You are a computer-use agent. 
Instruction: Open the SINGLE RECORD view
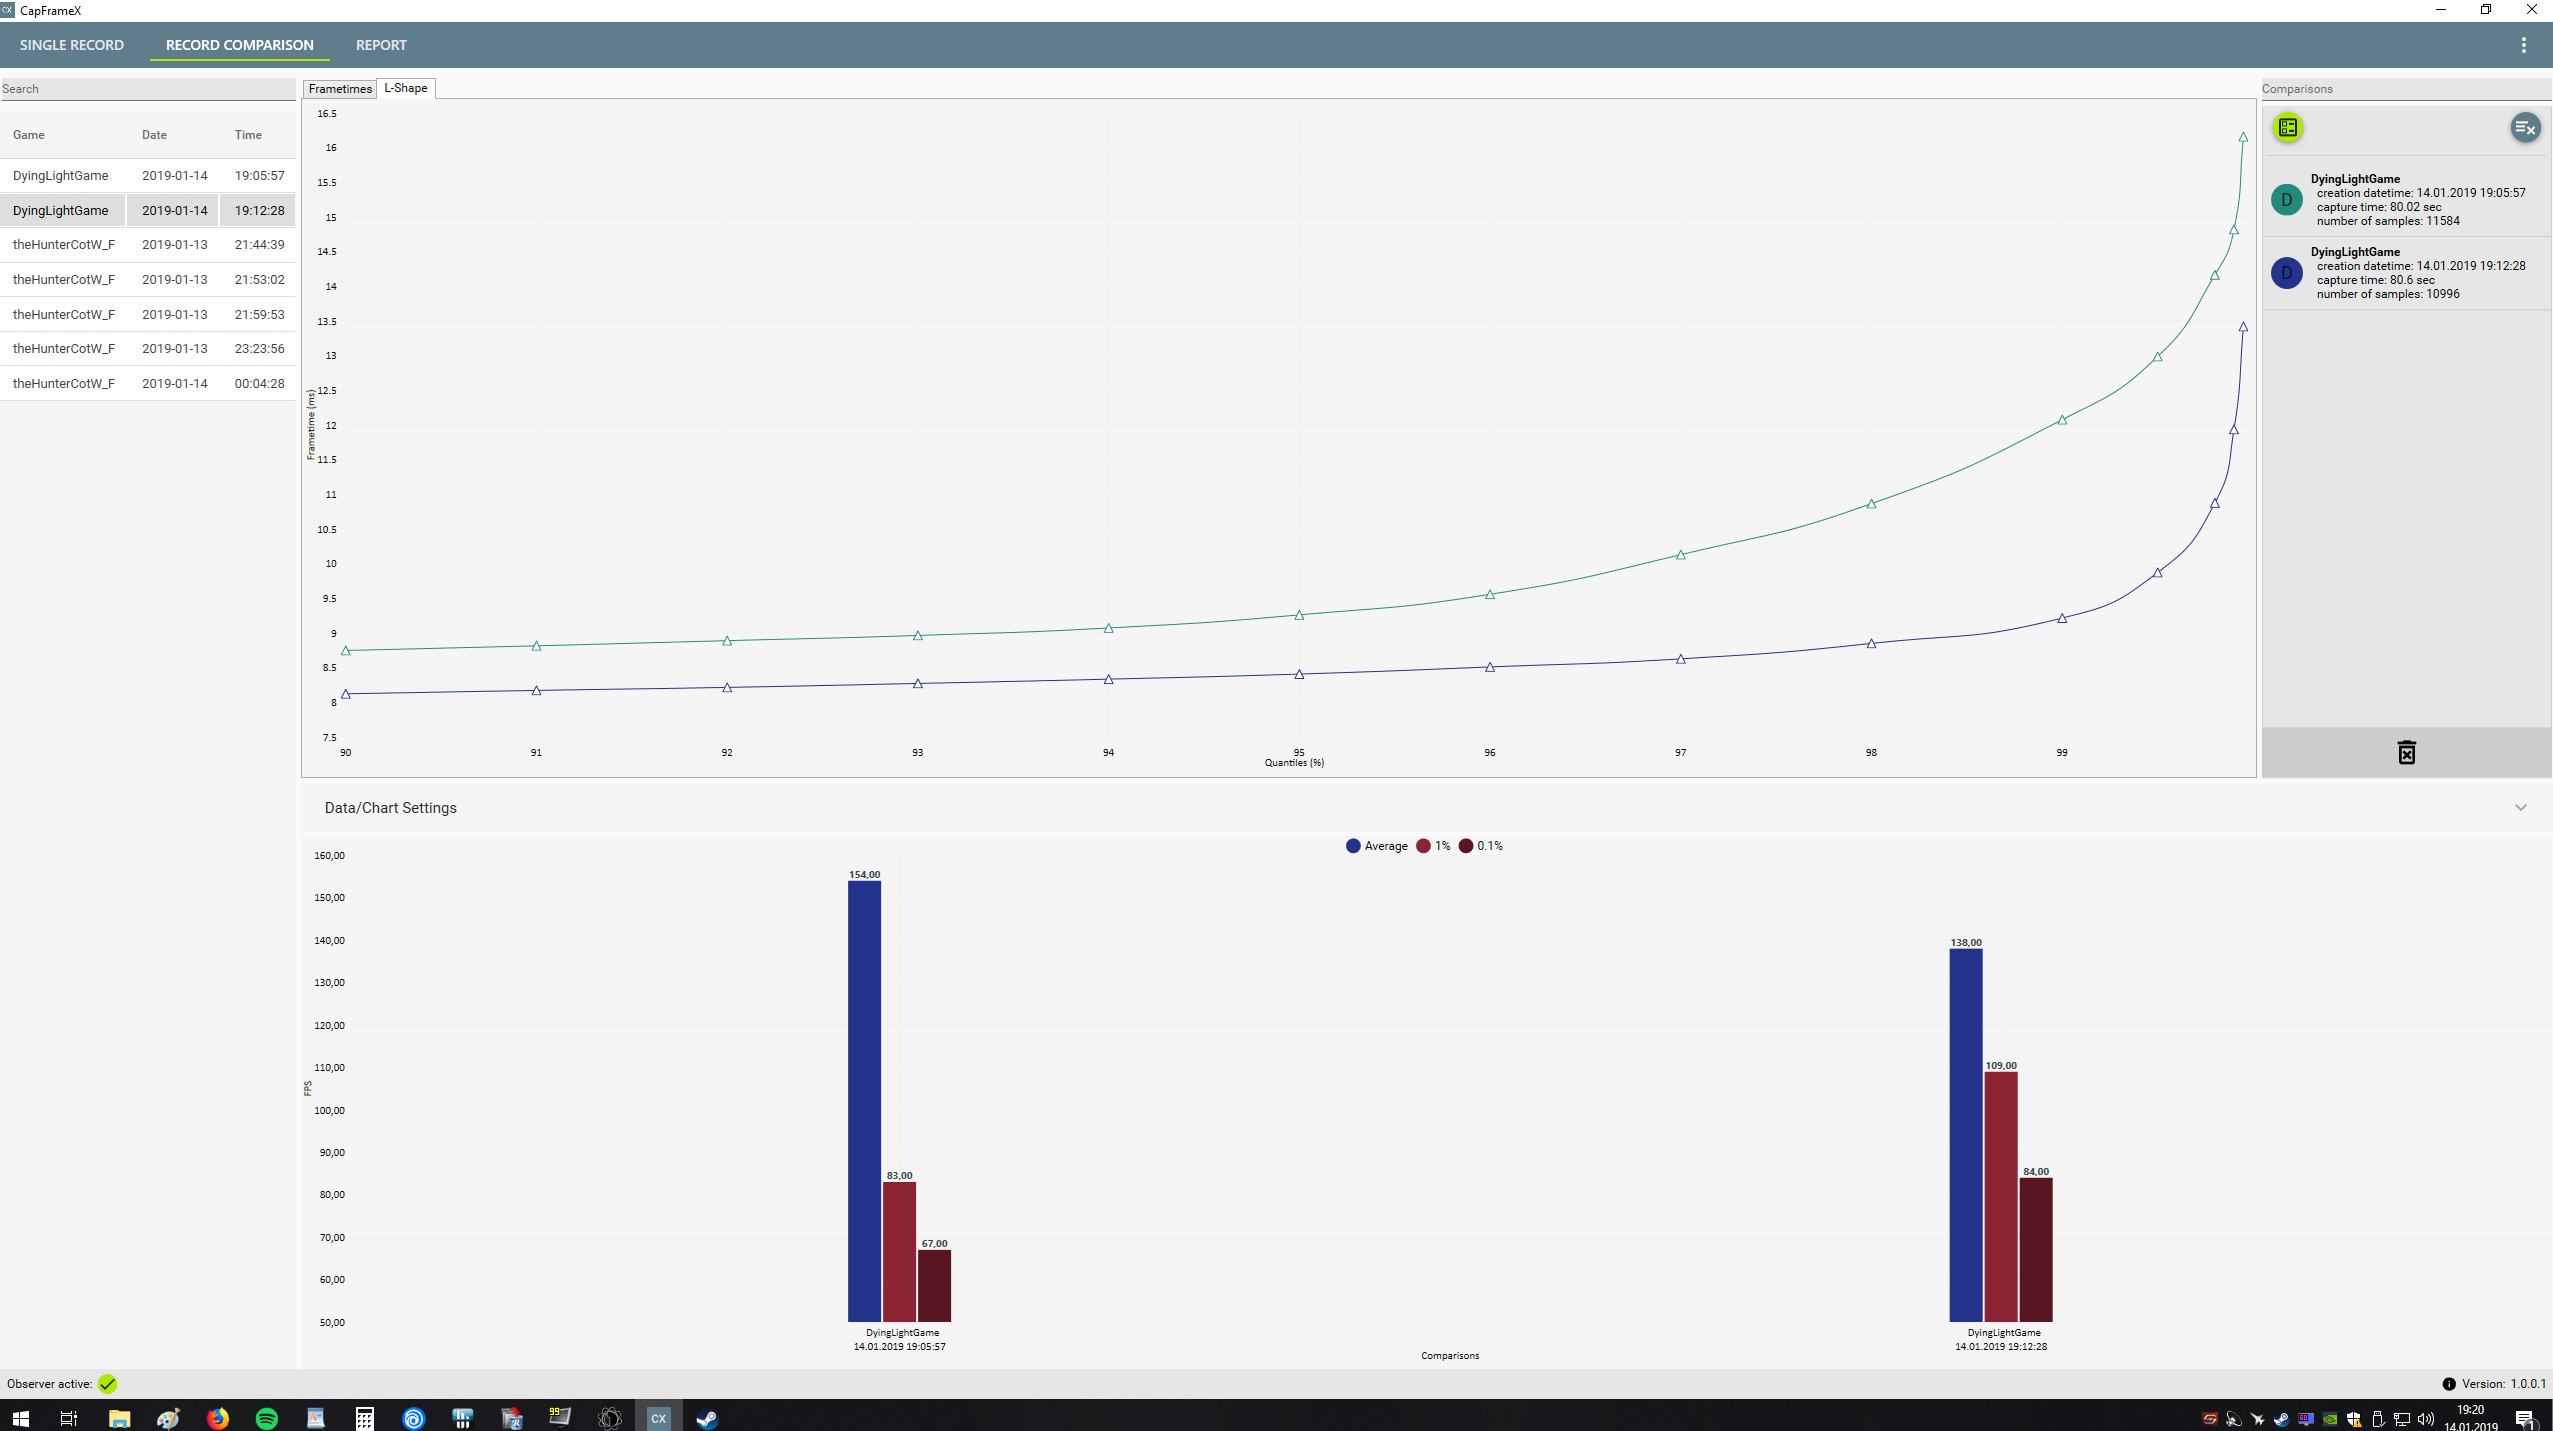[72, 45]
